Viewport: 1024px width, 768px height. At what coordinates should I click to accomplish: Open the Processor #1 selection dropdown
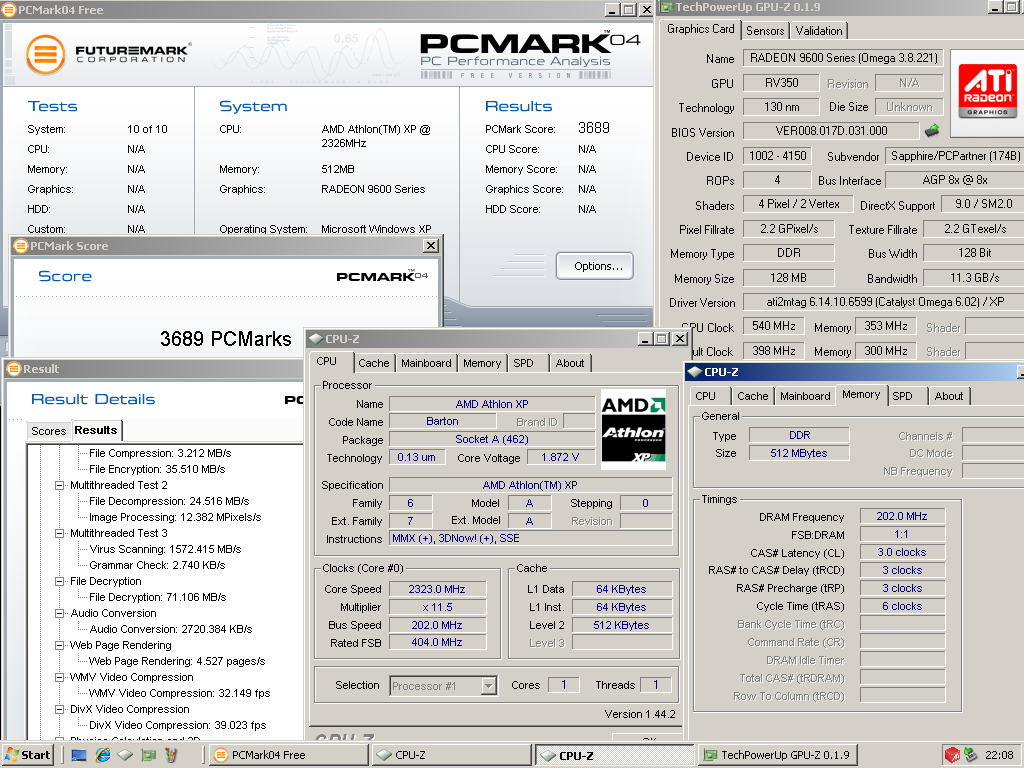488,686
